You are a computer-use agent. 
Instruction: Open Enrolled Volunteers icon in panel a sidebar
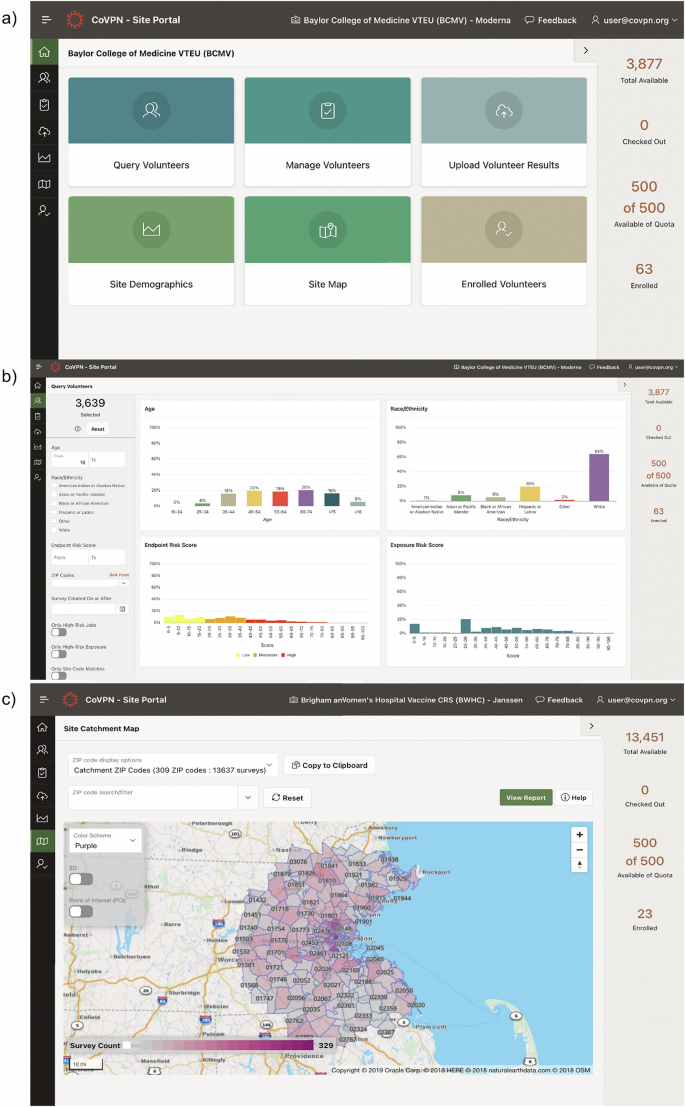(x=44, y=210)
